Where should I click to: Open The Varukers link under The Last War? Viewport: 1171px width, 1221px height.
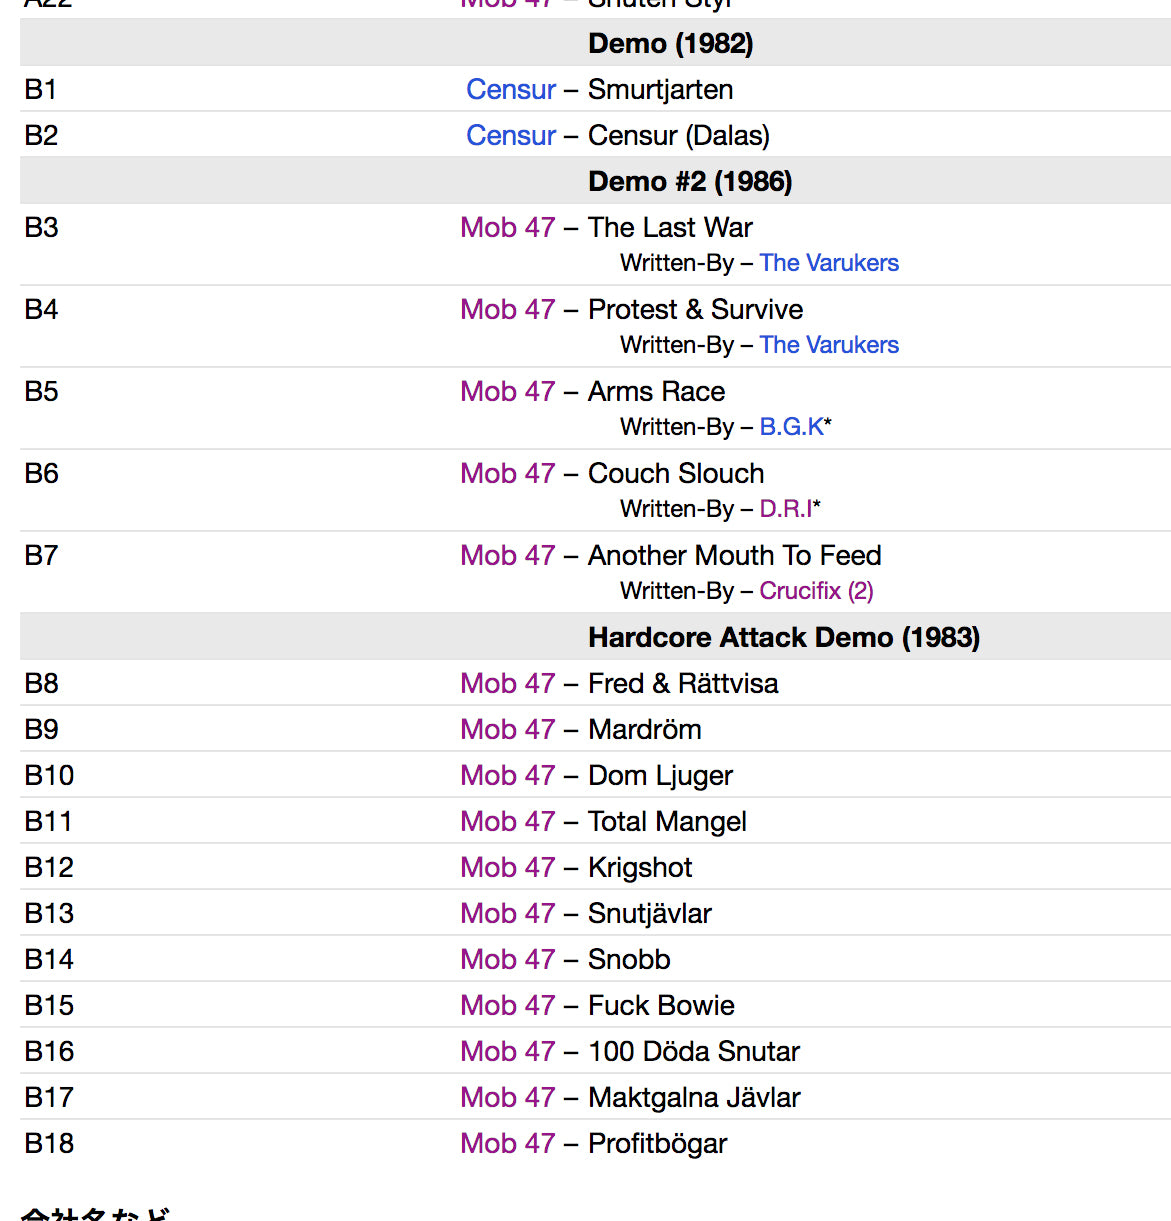[828, 263]
